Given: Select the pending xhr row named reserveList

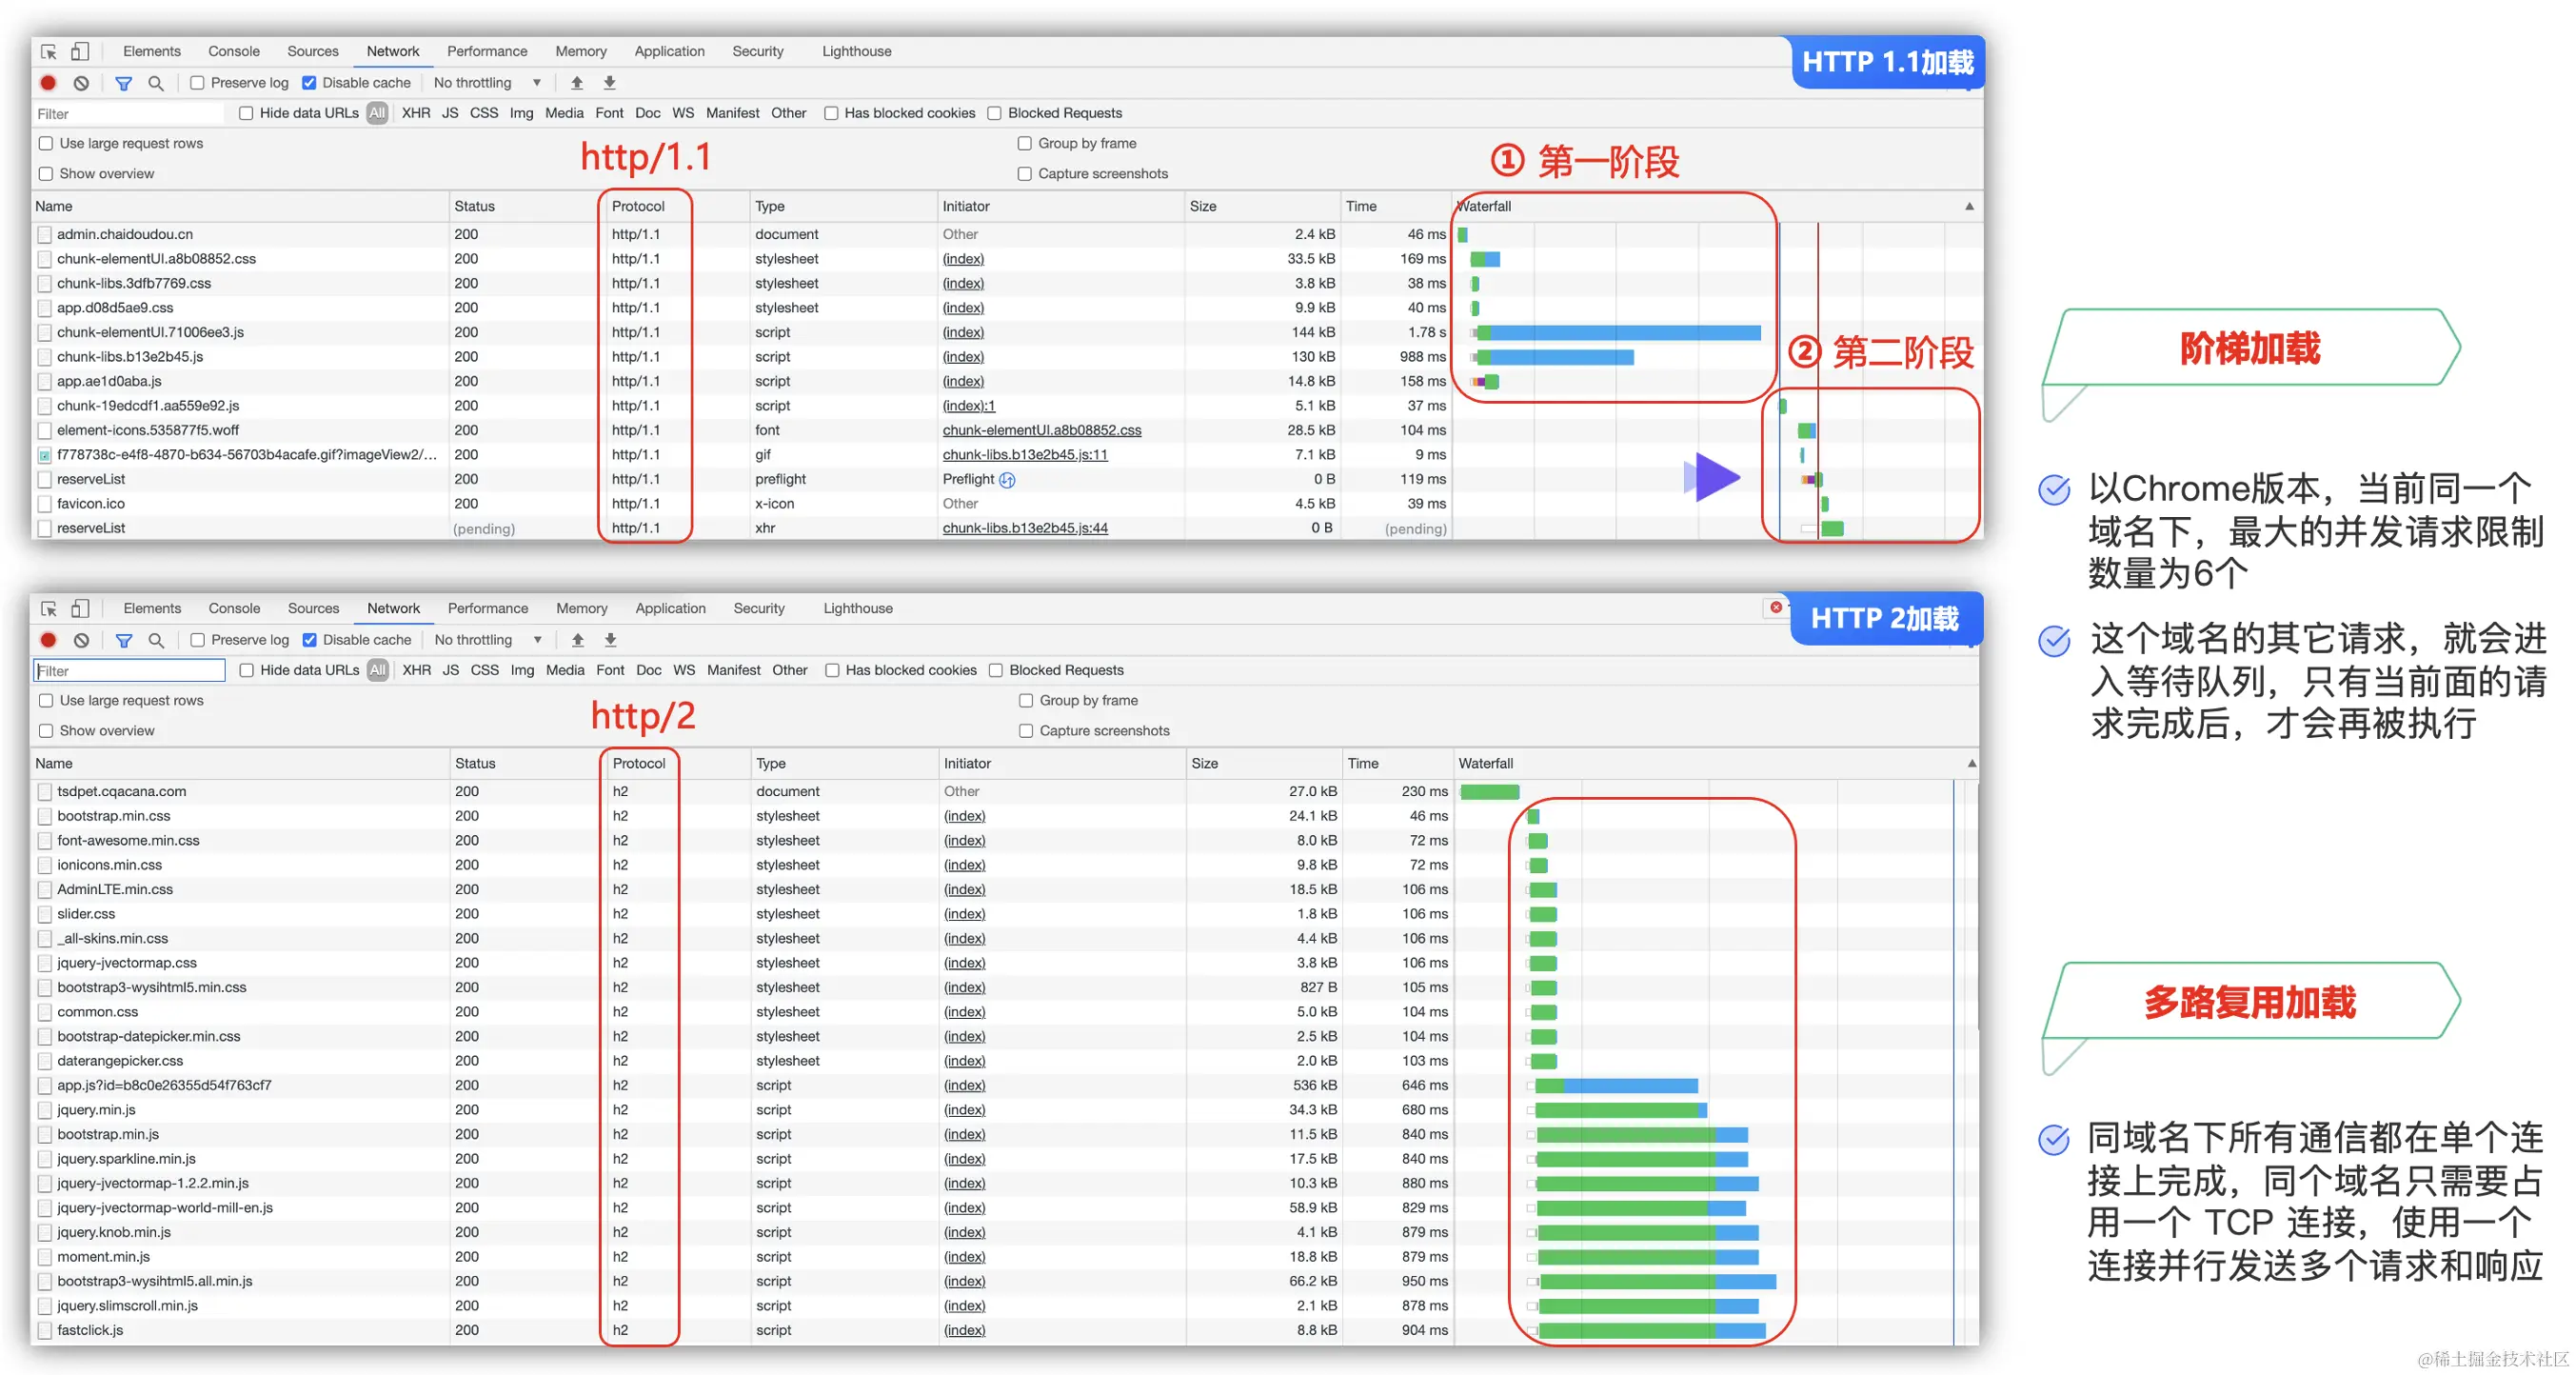Looking at the screenshot, I should (1008, 528).
